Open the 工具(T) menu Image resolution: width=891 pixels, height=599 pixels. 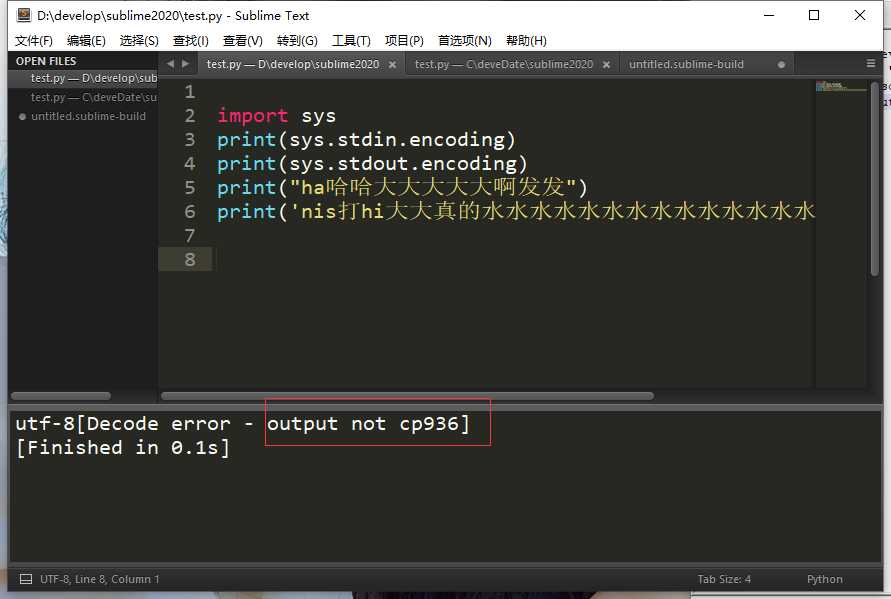coord(351,41)
